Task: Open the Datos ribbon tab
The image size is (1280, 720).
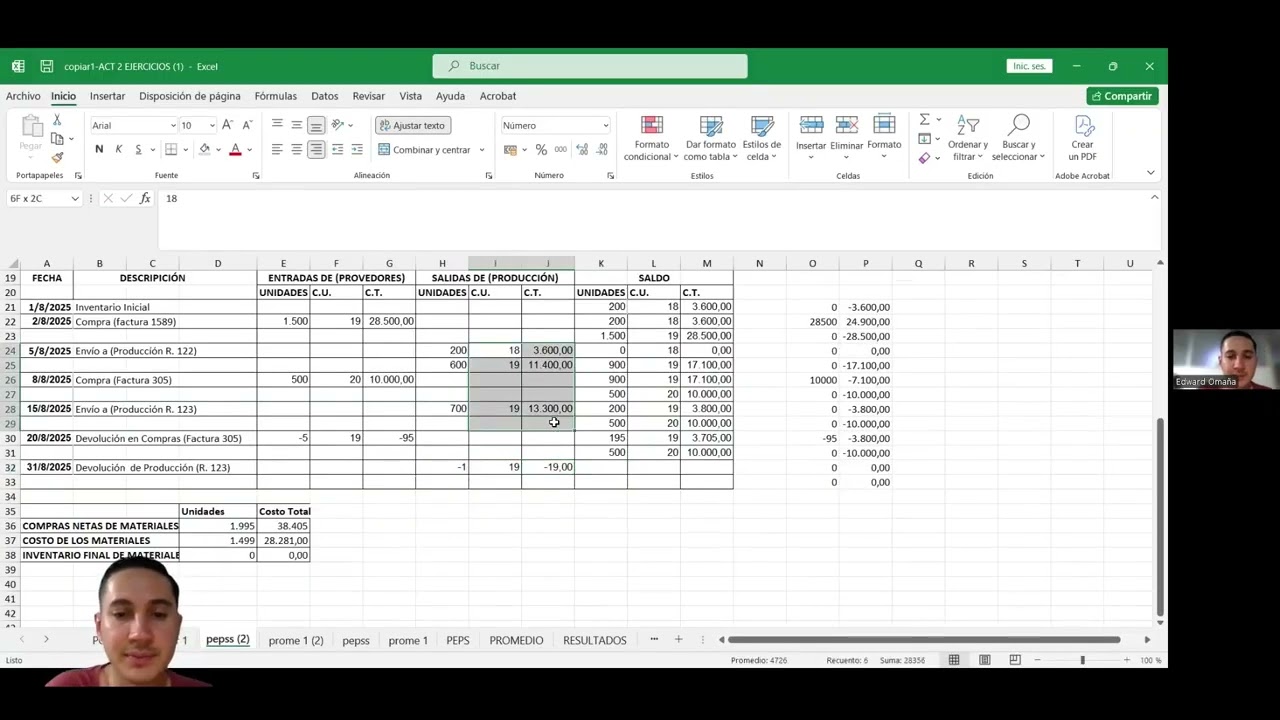Action: 324,96
